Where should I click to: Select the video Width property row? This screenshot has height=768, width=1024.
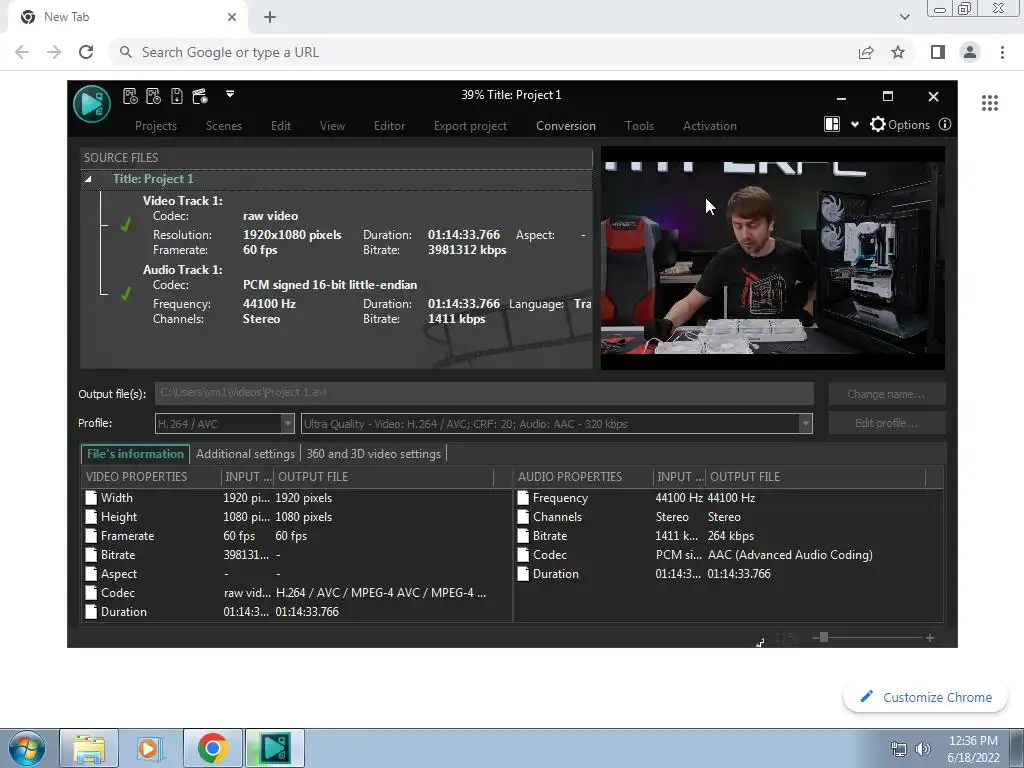pyautogui.click(x=296, y=498)
